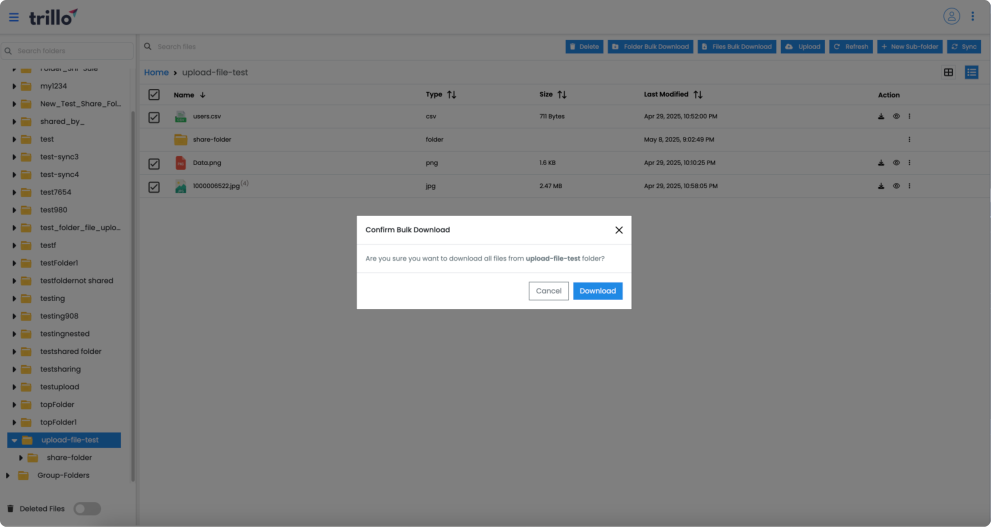Select the testupload folder in tree

click(59, 387)
